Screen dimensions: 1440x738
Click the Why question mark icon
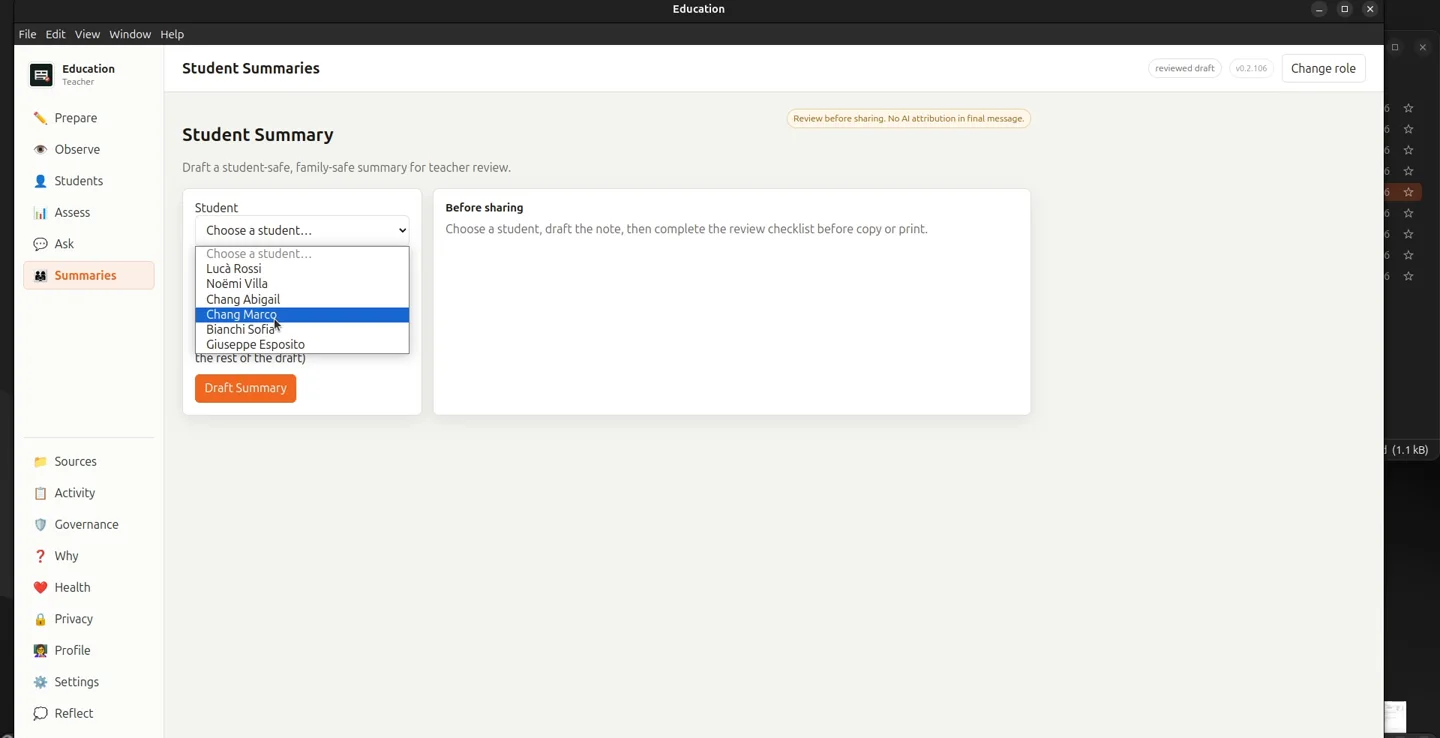click(40, 556)
